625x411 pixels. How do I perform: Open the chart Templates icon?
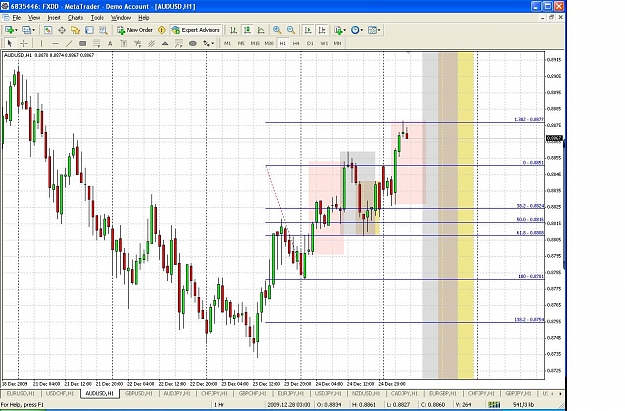(x=372, y=30)
